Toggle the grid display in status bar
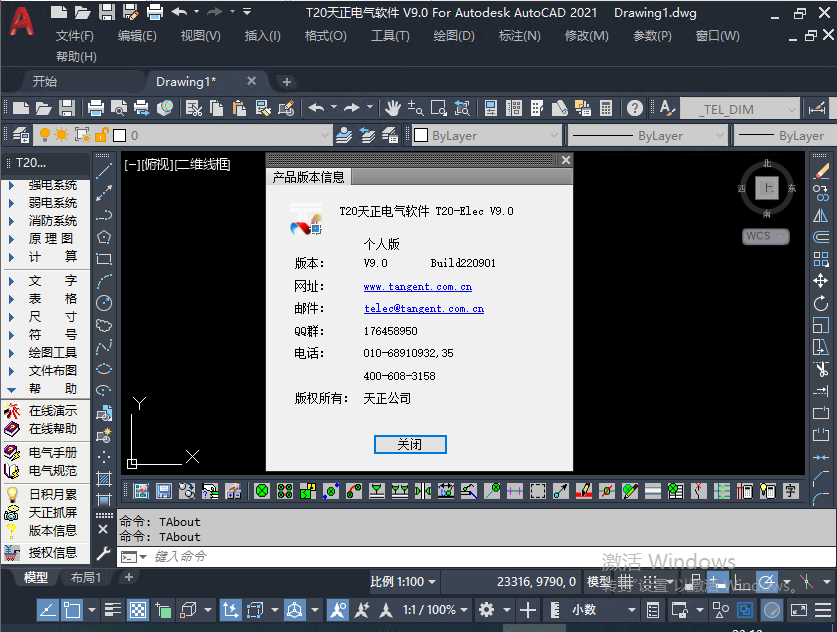837x632 pixels. [x=625, y=581]
